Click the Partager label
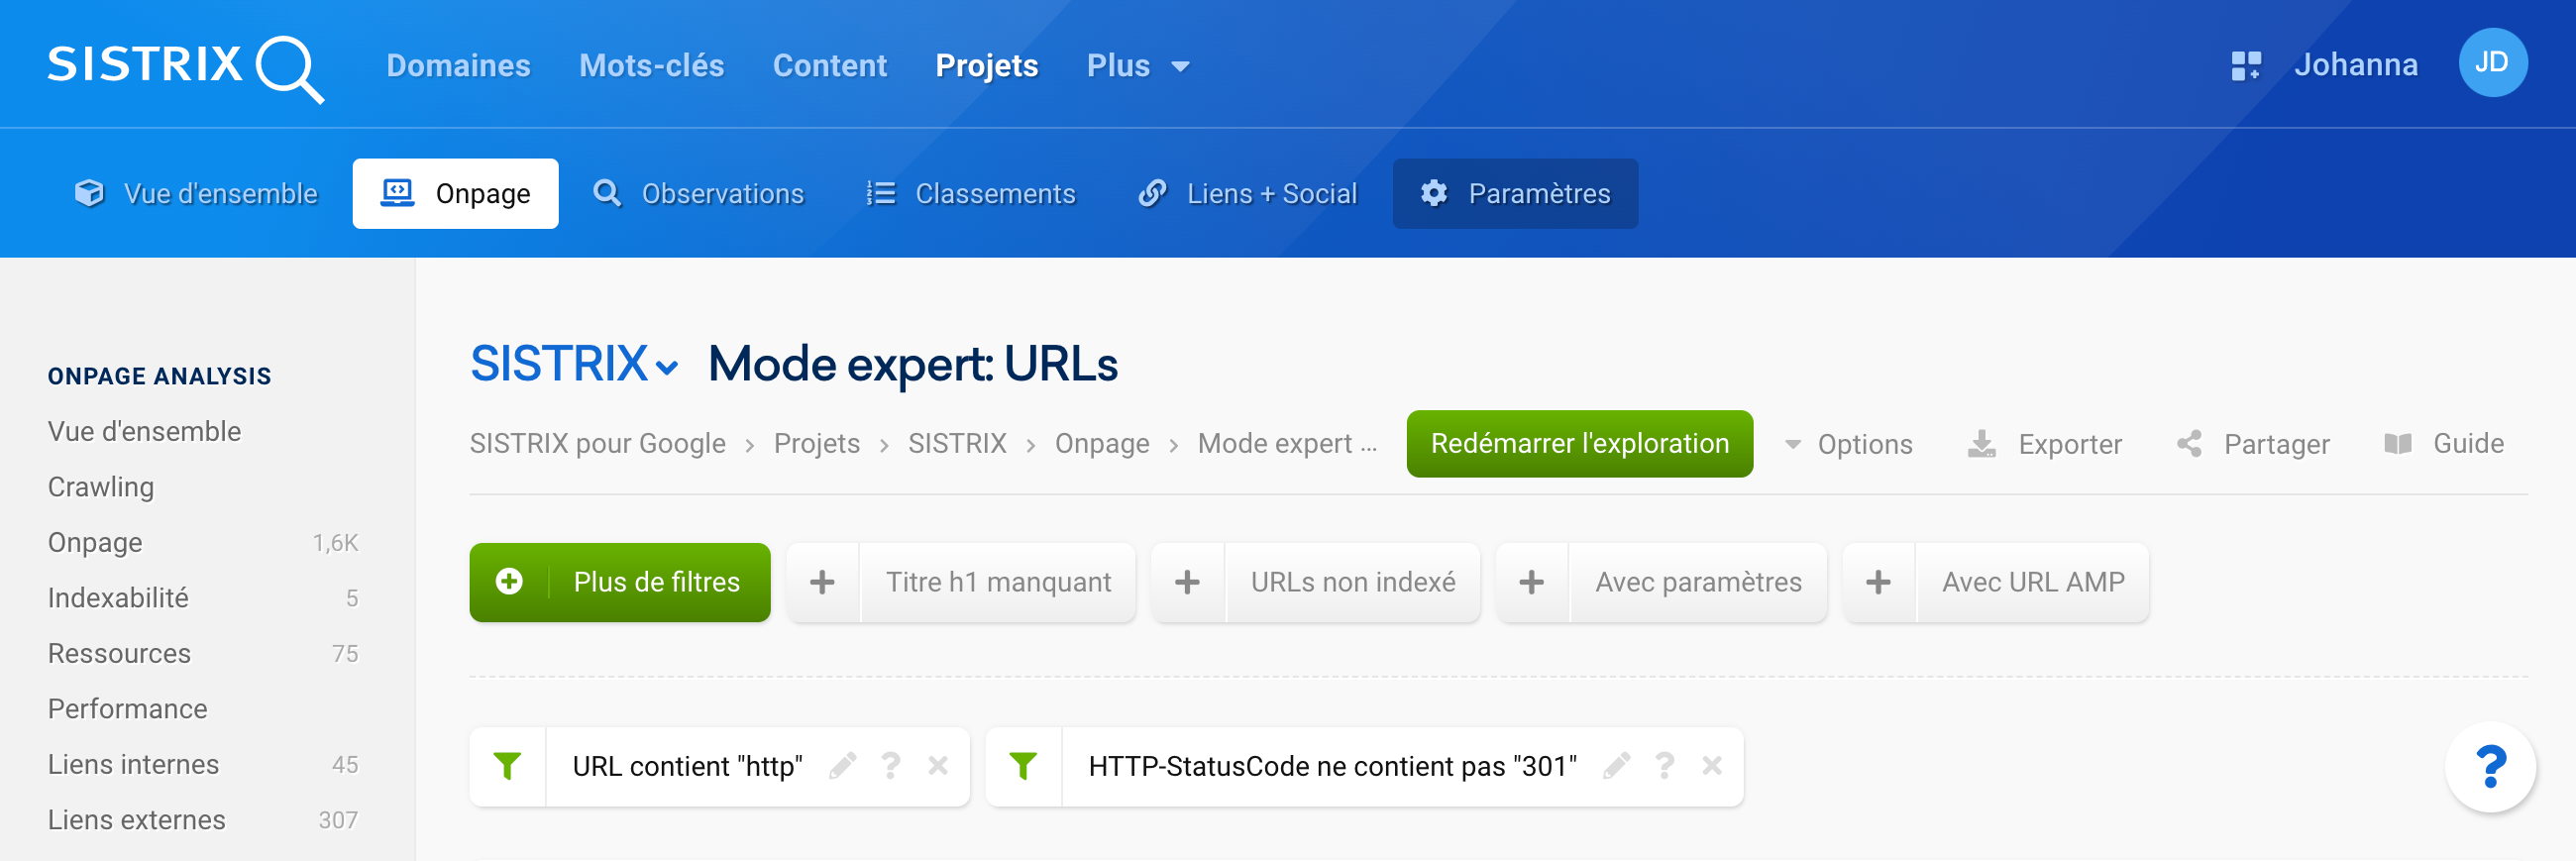 2276,444
